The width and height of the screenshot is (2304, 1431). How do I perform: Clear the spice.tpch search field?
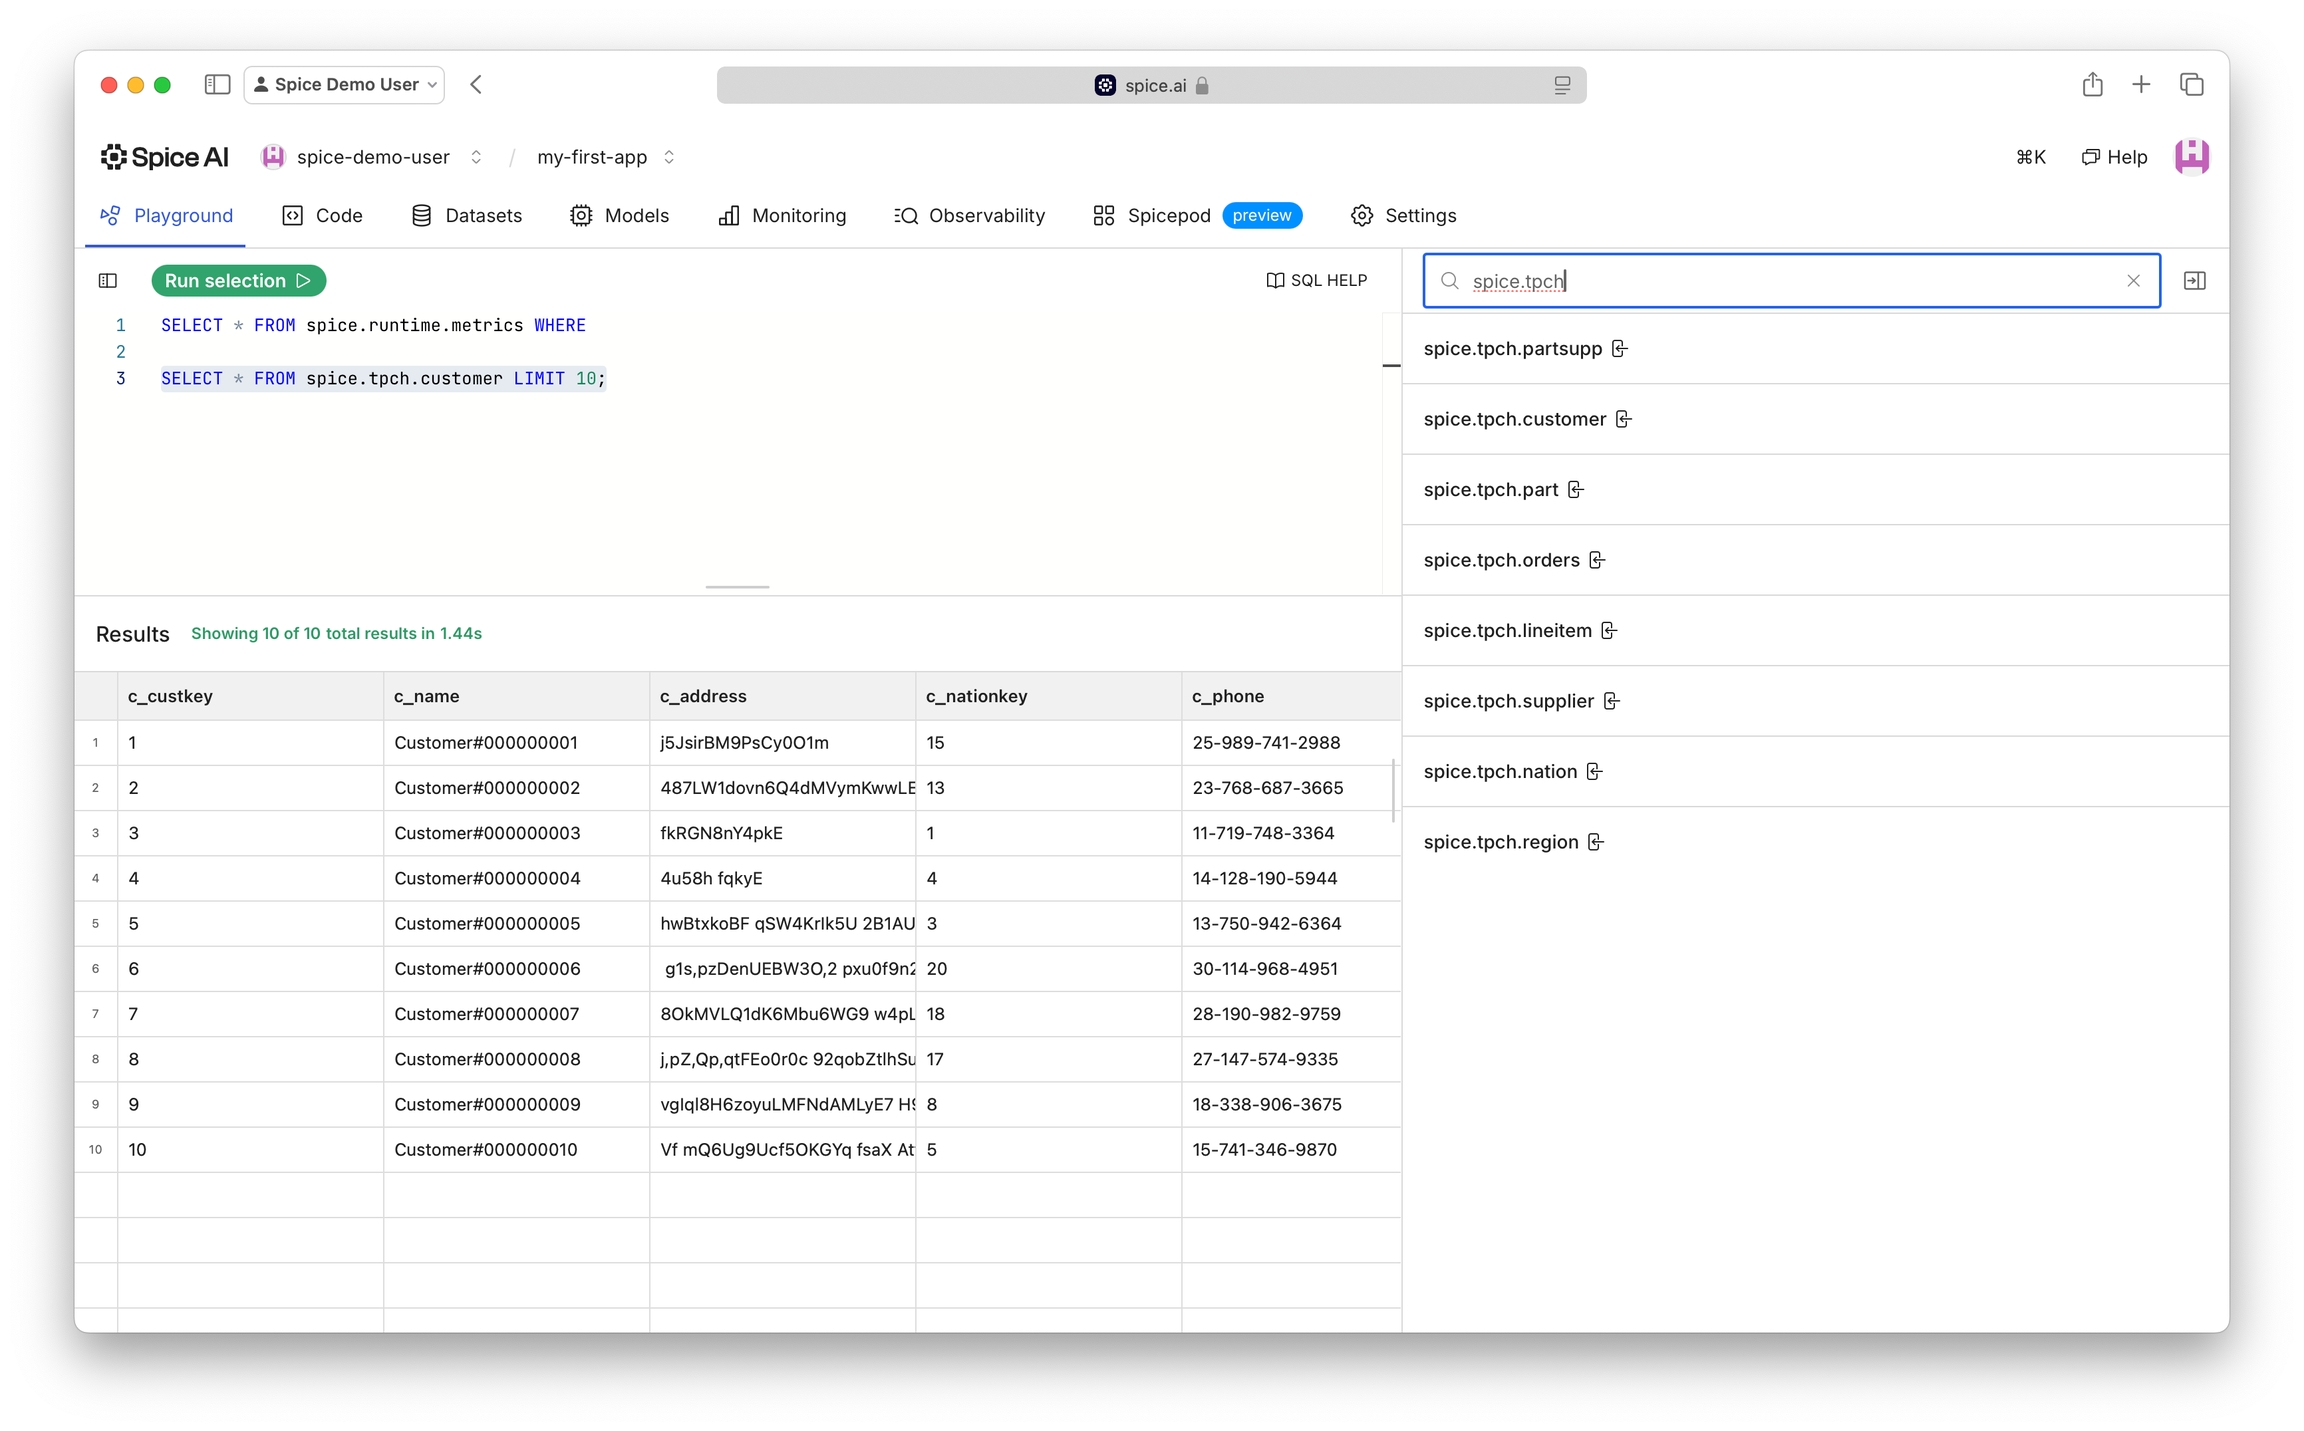(2133, 281)
